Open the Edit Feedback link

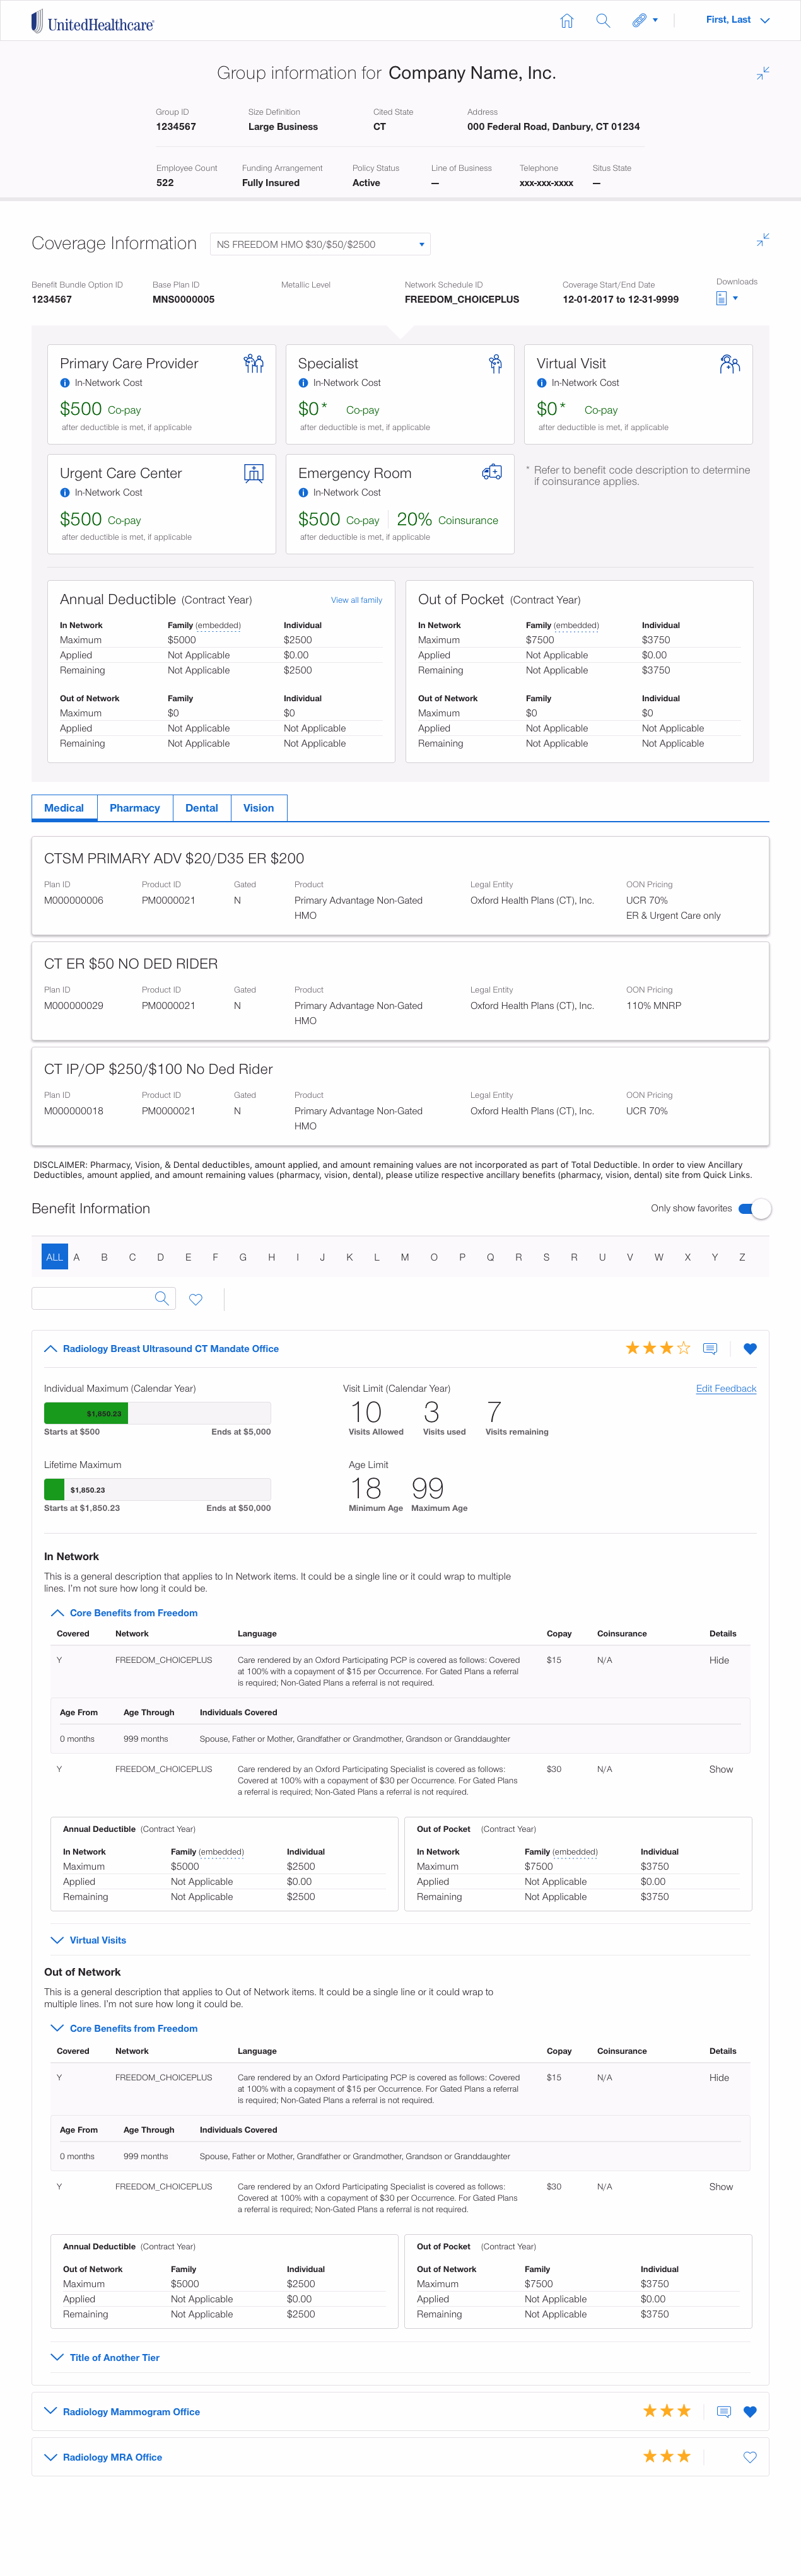click(x=726, y=1389)
